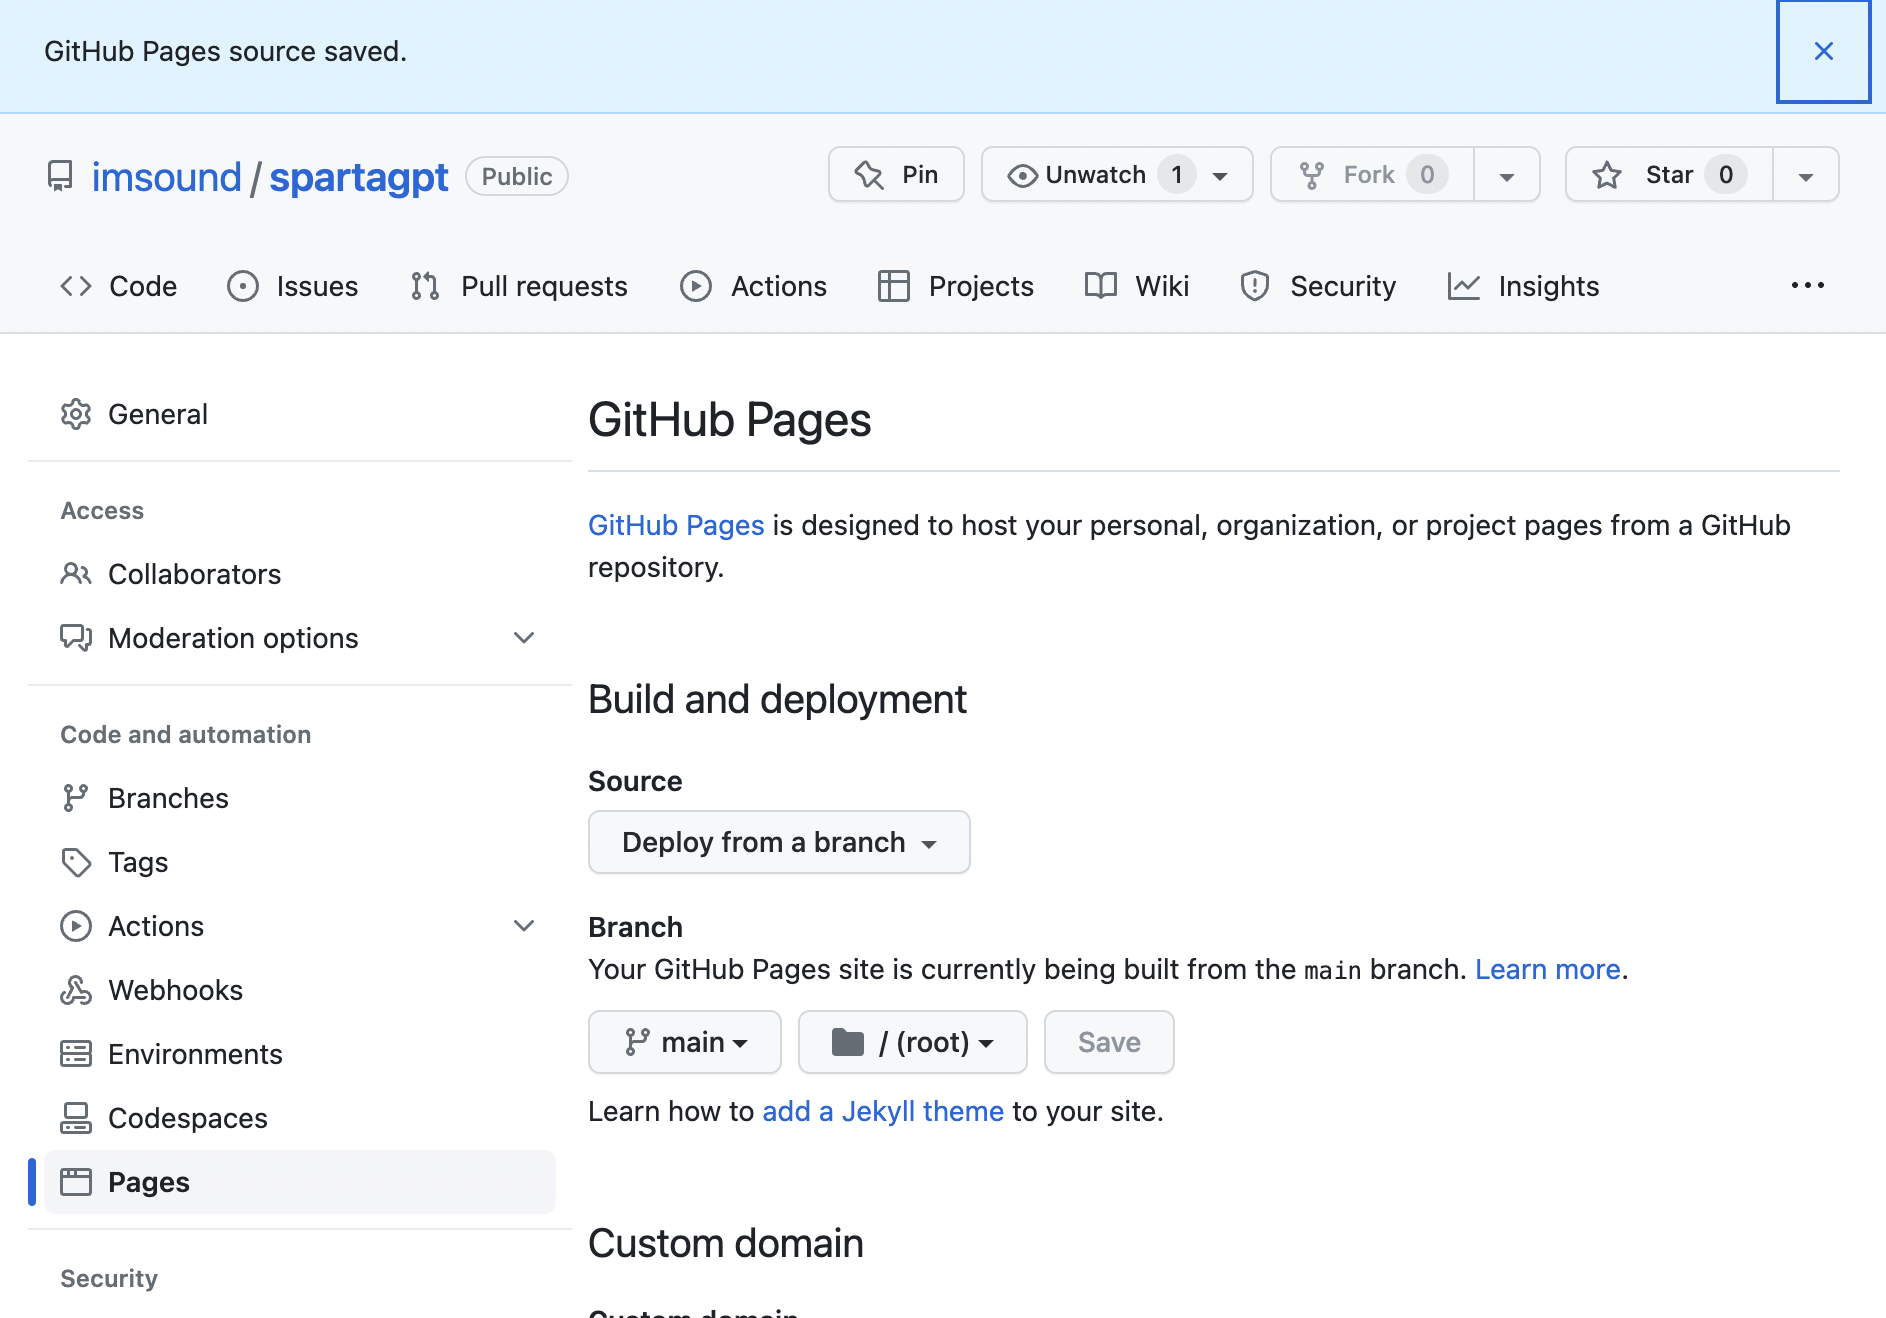The image size is (1886, 1318).
Task: Open the Code tab
Action: tap(118, 286)
